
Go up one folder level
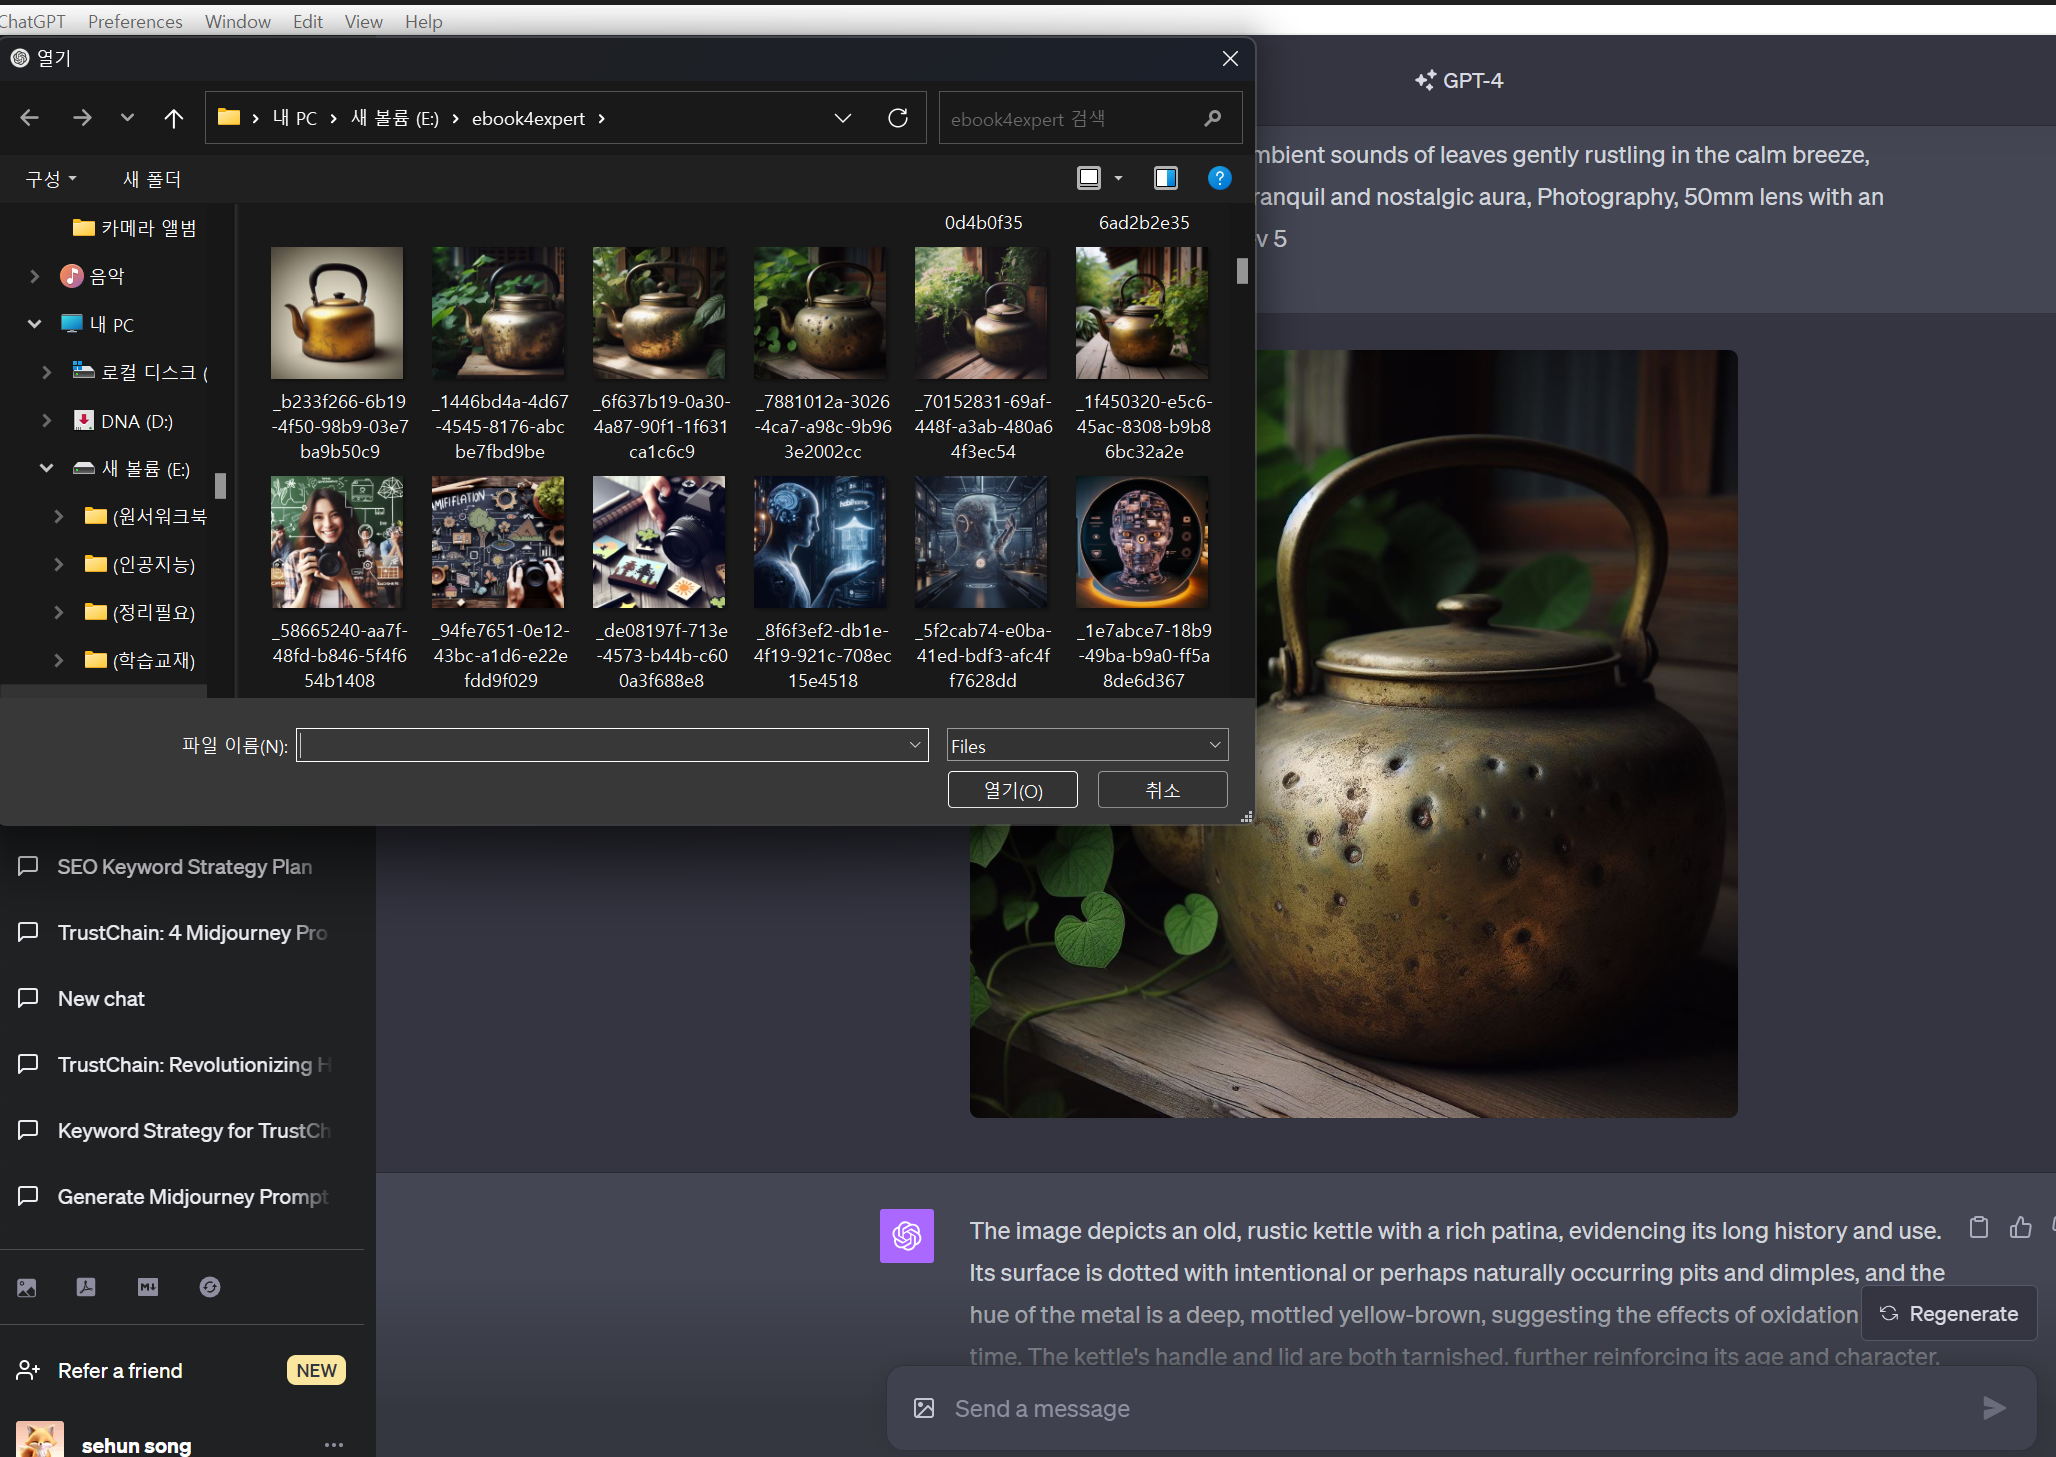173,118
